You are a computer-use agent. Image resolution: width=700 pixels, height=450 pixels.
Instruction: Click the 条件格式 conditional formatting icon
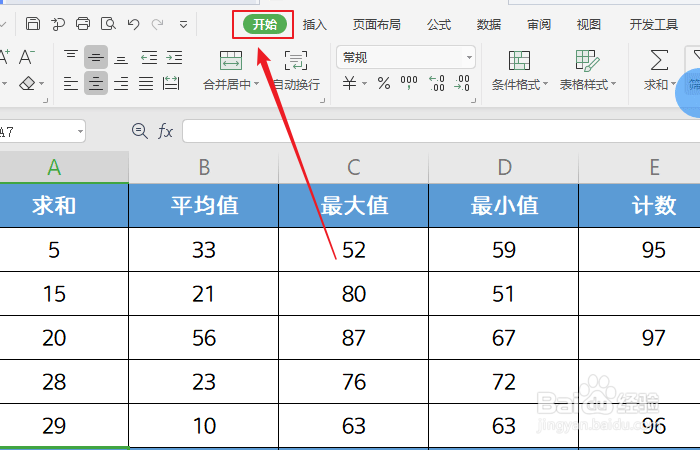click(519, 60)
